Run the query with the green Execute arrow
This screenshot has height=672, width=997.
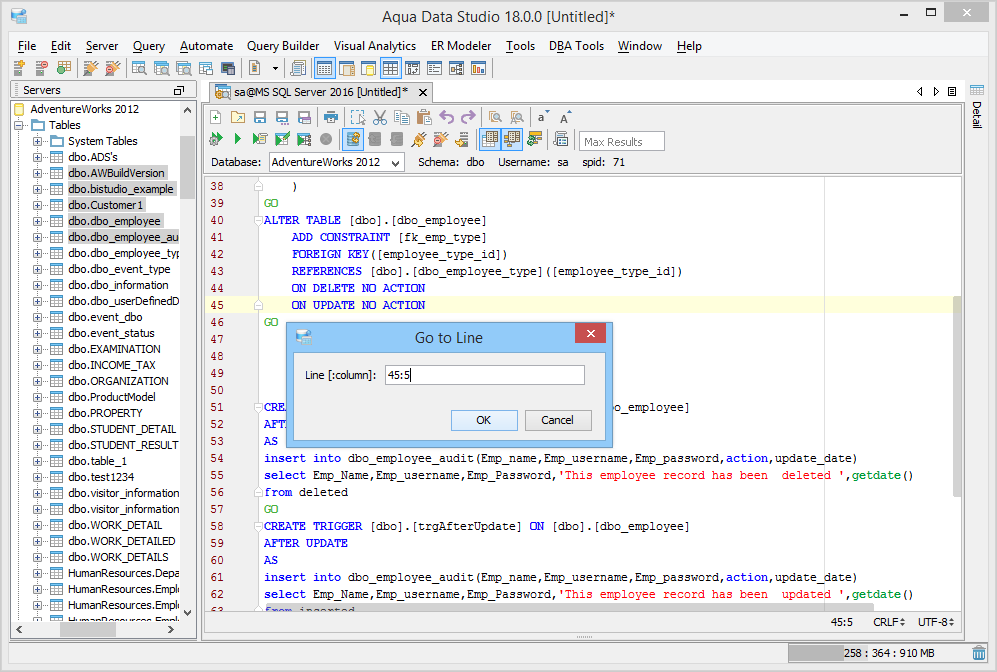click(237, 139)
